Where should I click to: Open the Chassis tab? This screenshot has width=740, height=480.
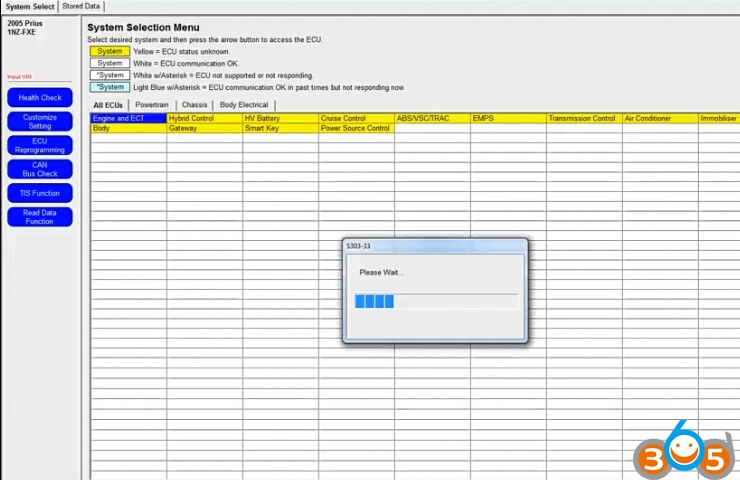click(194, 105)
